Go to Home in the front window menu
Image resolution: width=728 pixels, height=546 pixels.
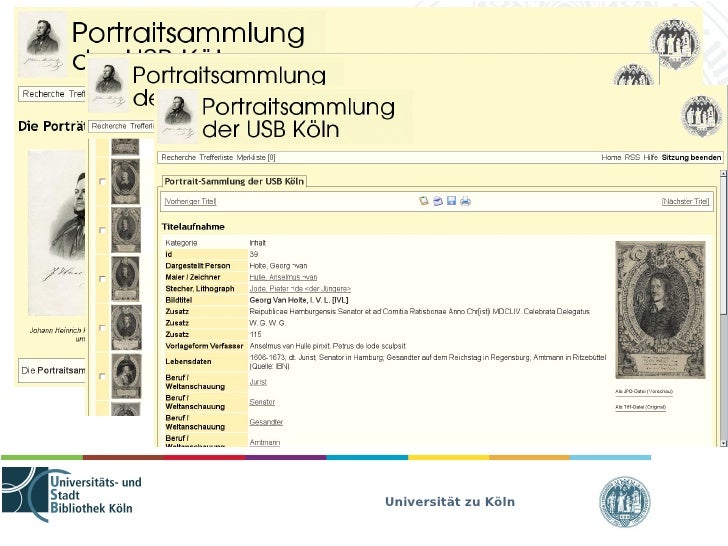(611, 157)
